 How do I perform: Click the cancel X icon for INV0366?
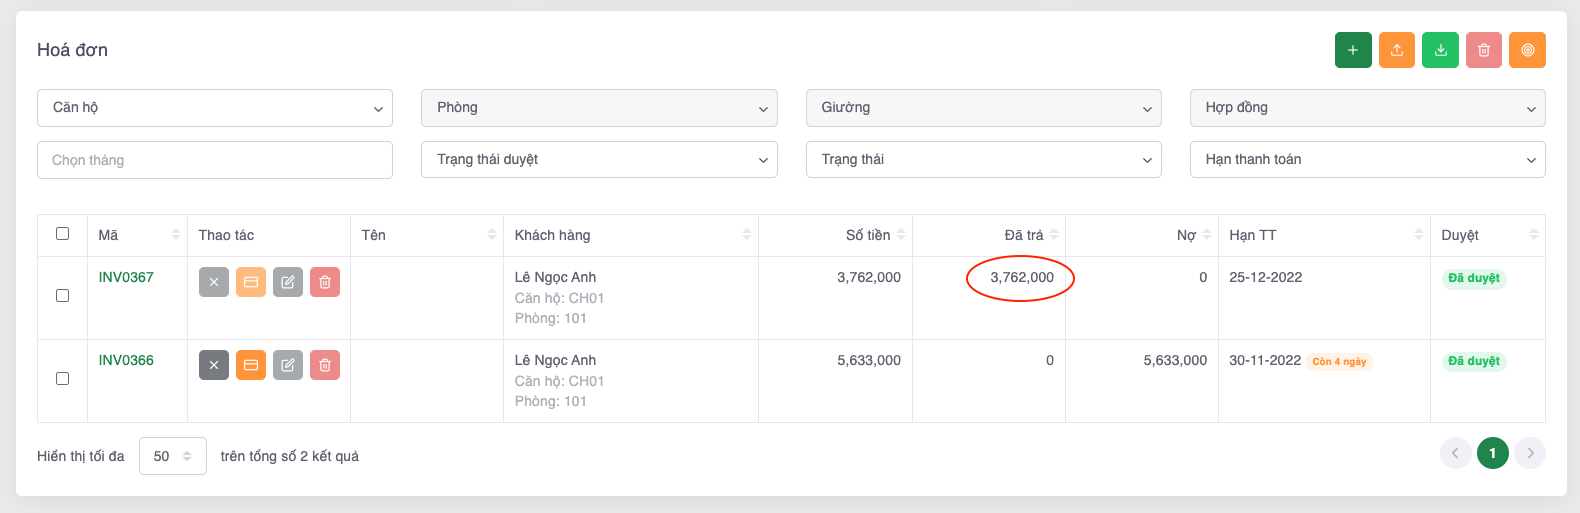tap(214, 365)
